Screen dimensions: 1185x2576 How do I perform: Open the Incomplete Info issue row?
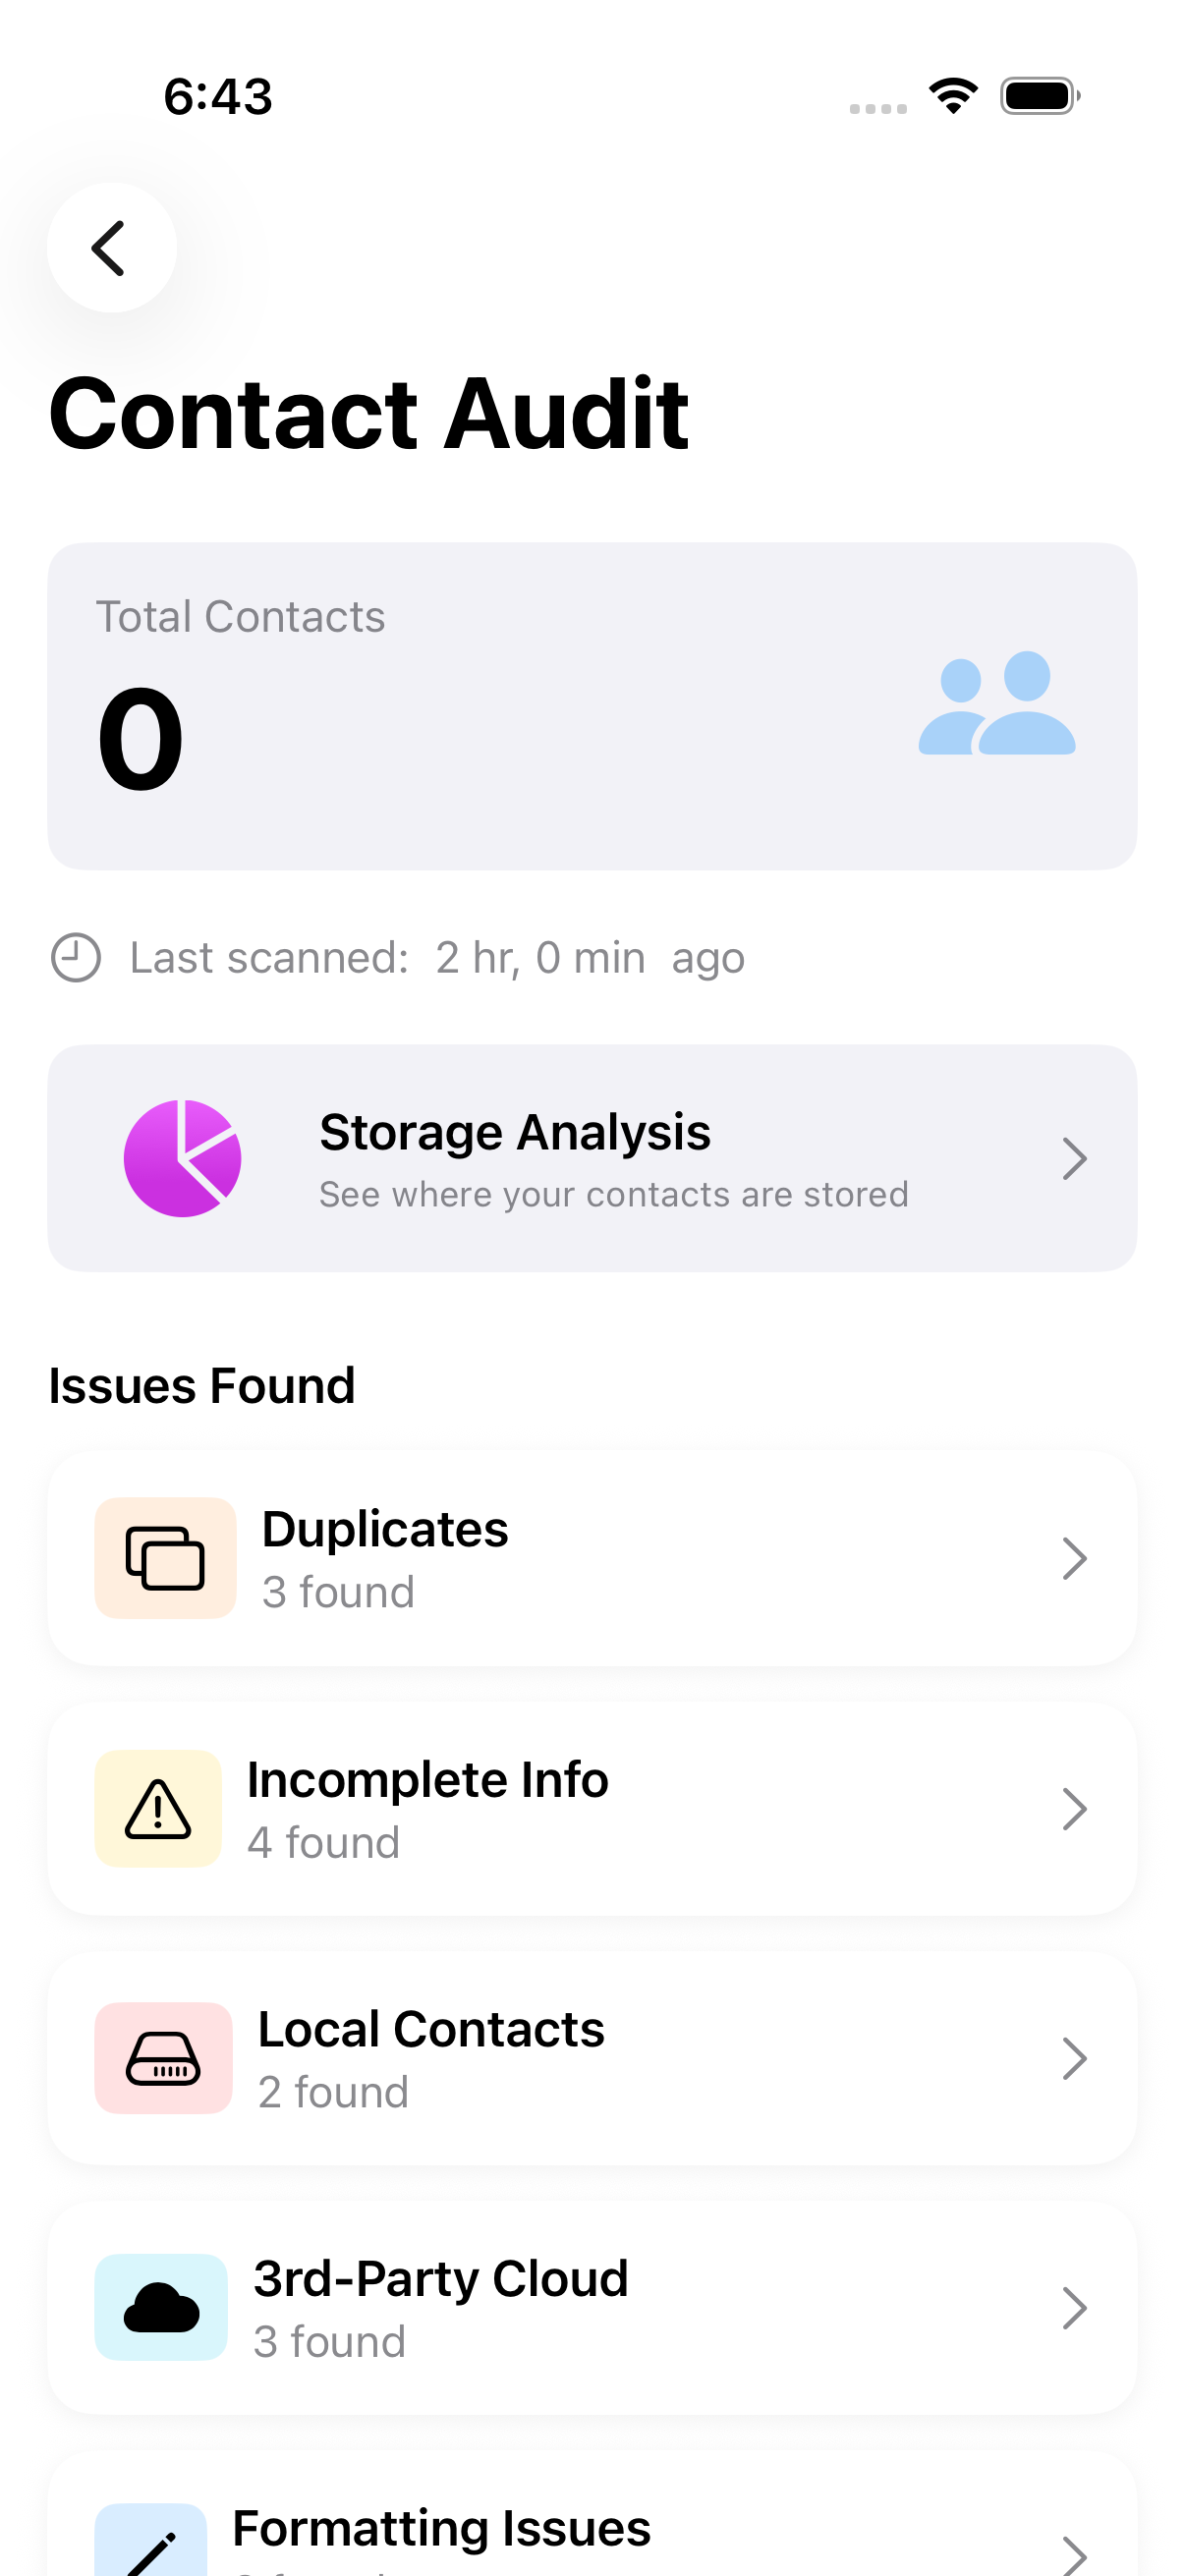tap(590, 1808)
